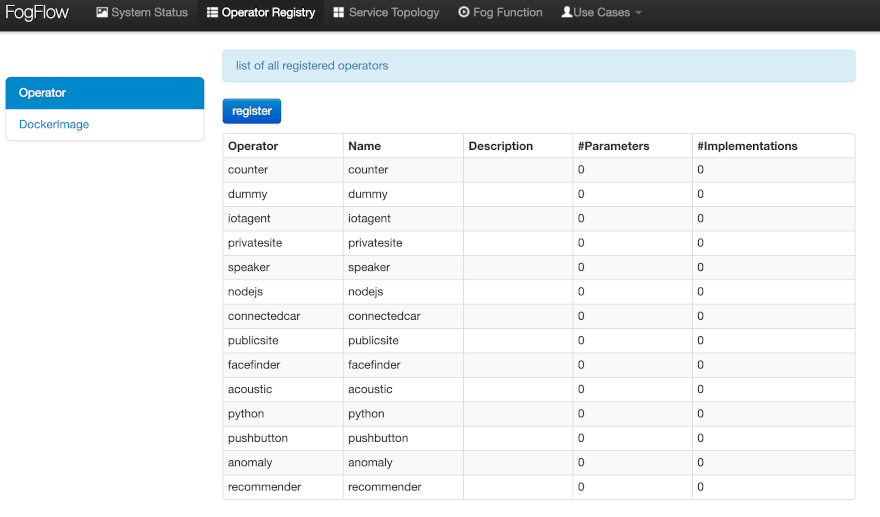Click 'recommender' in the Name column
Image resolution: width=880 pixels, height=517 pixels.
tap(384, 487)
